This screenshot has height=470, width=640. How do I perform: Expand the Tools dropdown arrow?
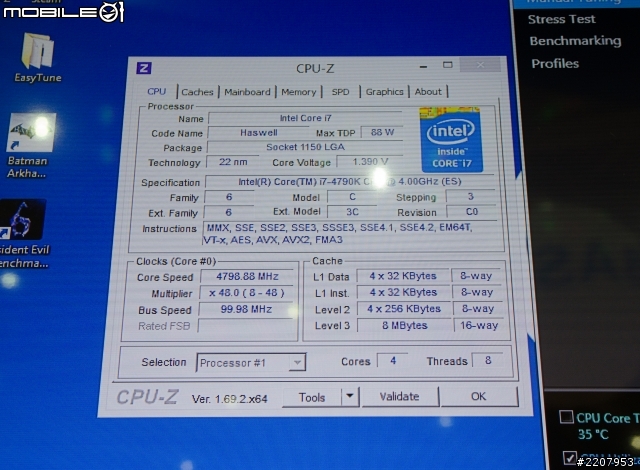(x=350, y=396)
